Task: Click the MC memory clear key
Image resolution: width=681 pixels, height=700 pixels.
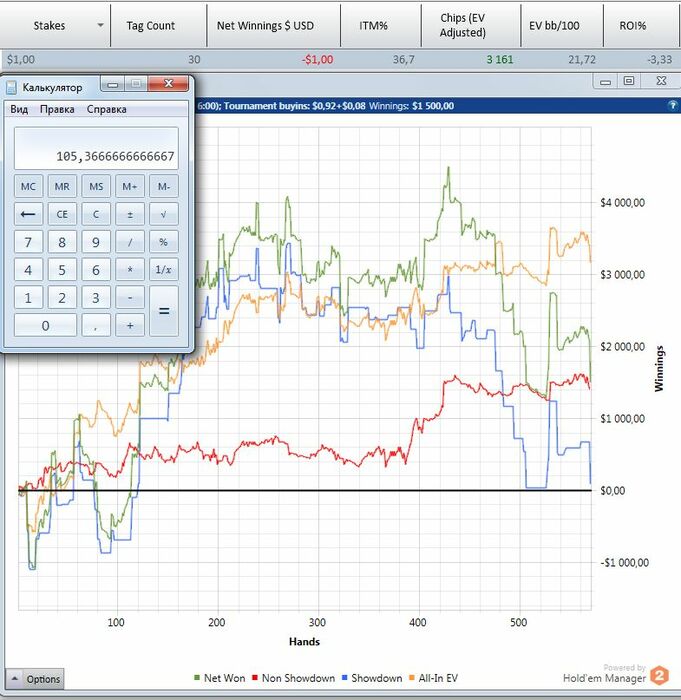Action: click(x=28, y=186)
